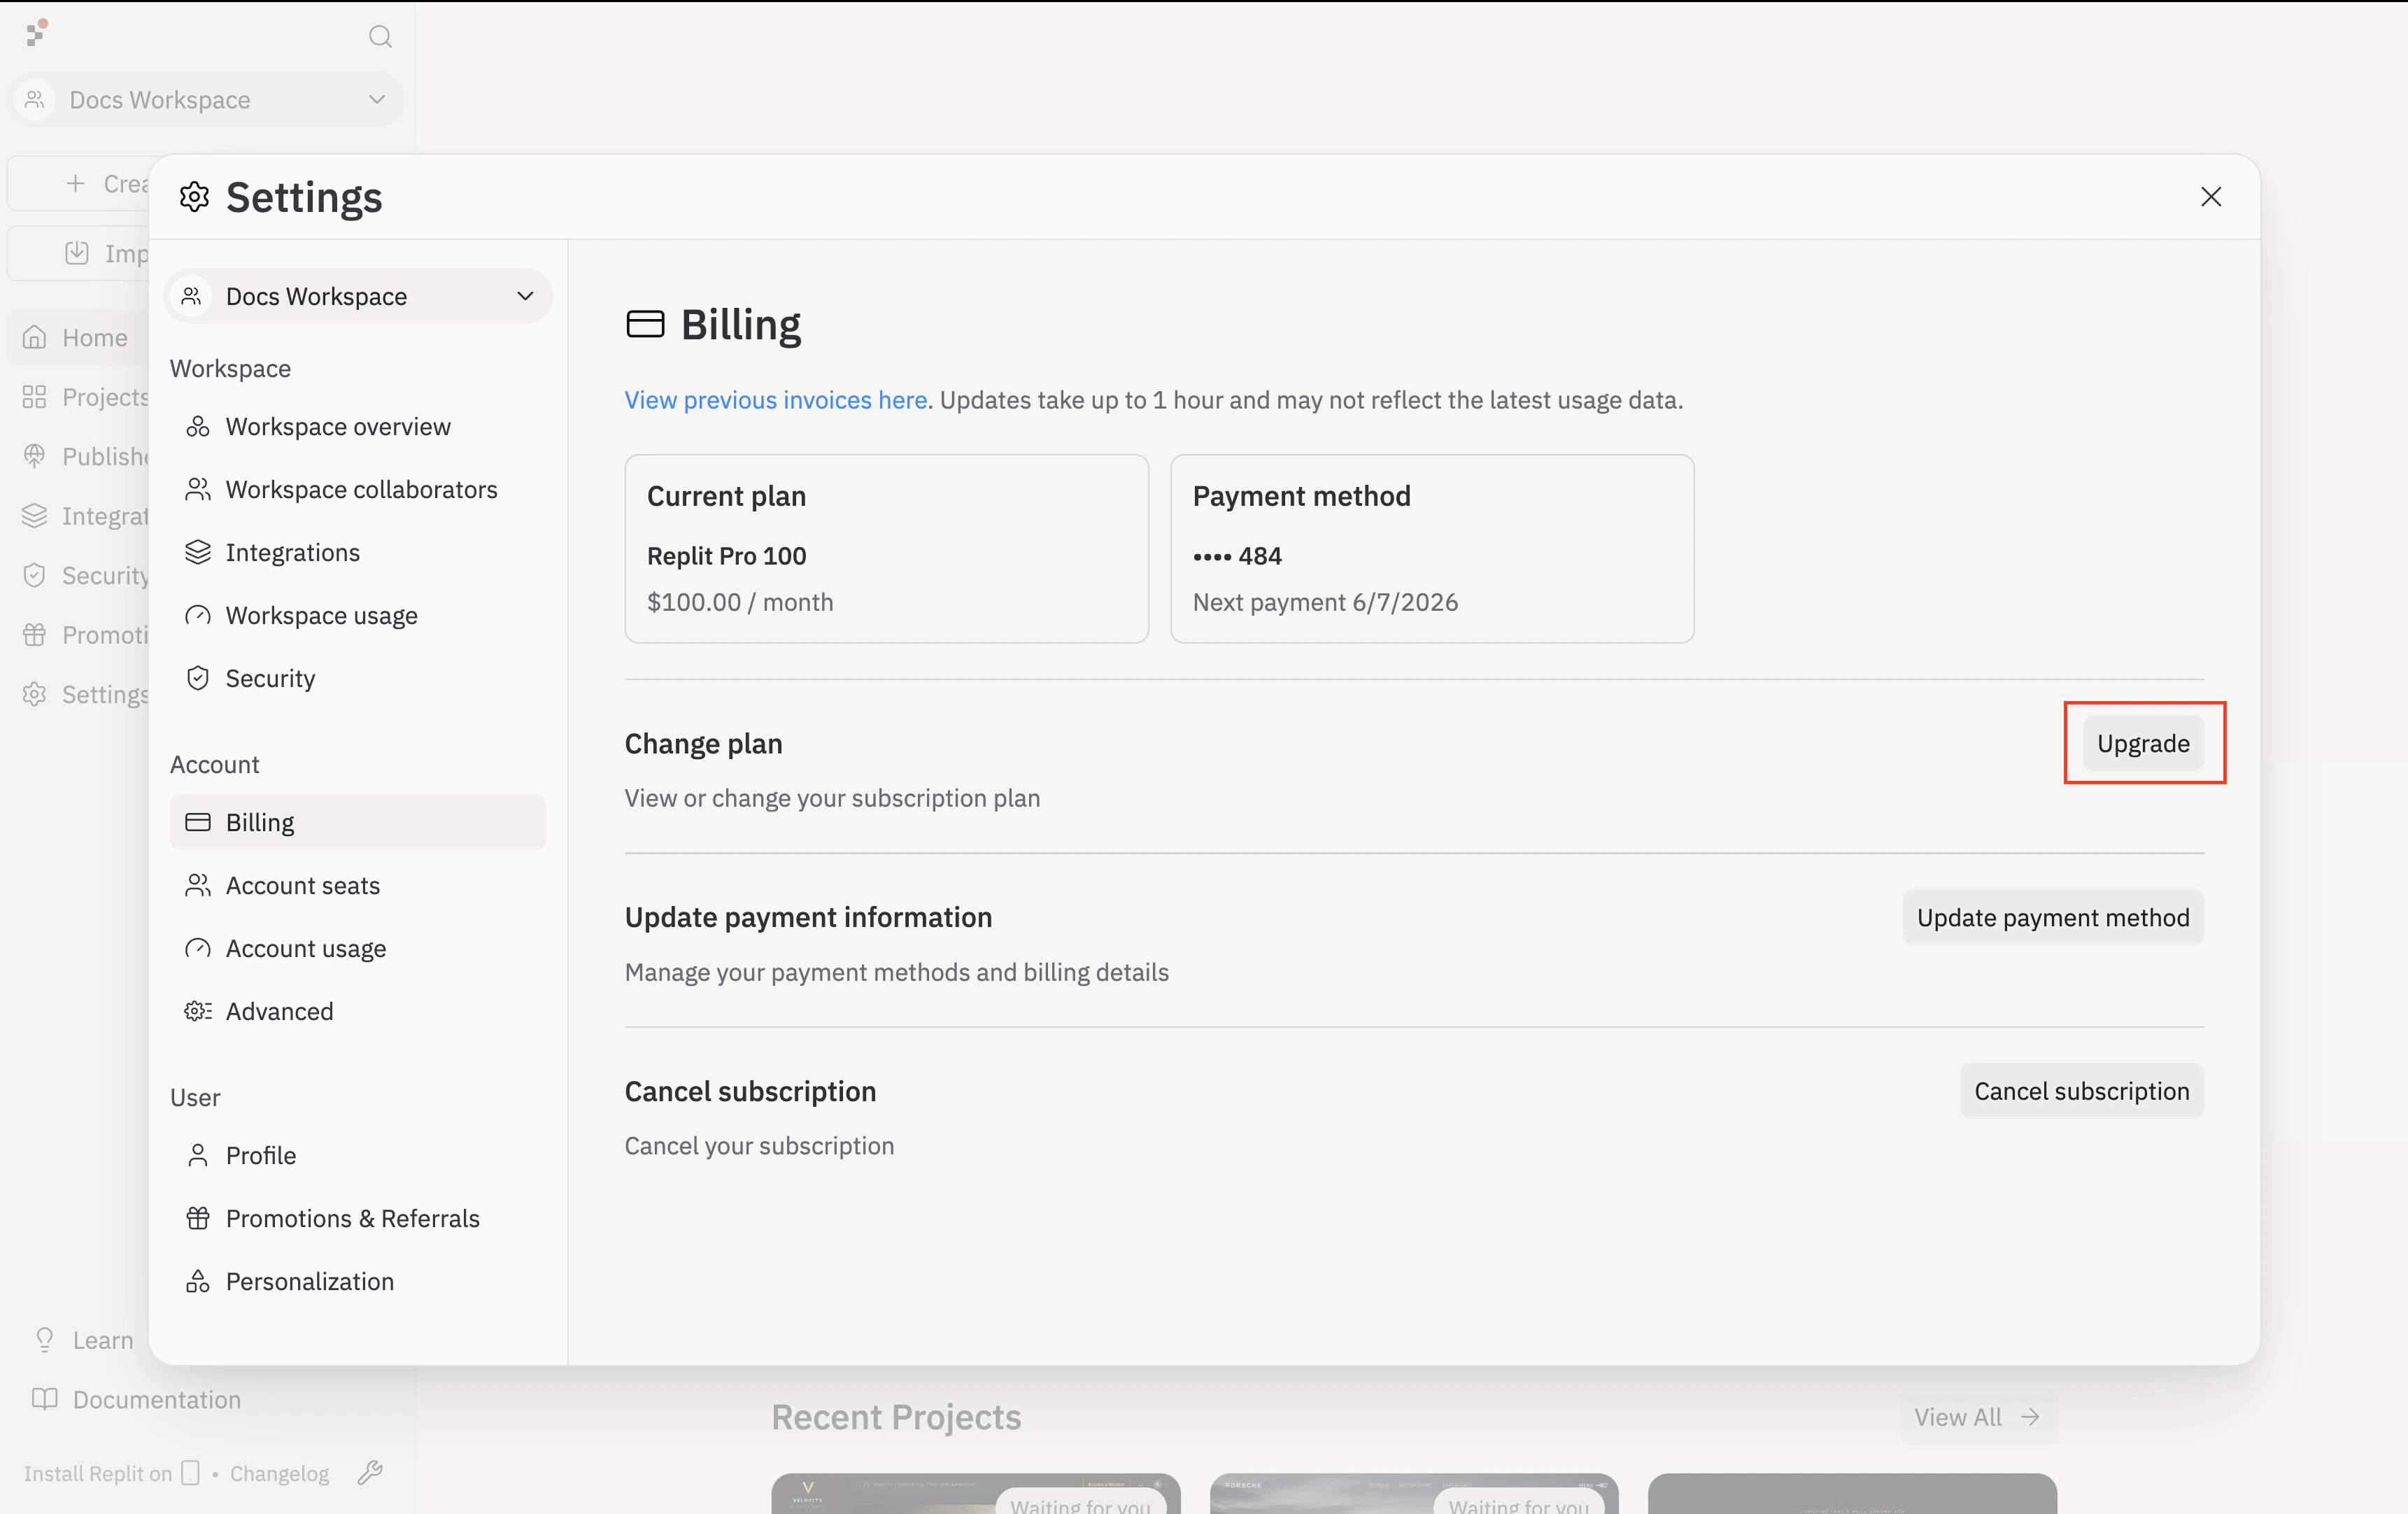Open Promotions & Referrals settings
Viewport: 2408px width, 1514px height.
coord(358,1219)
